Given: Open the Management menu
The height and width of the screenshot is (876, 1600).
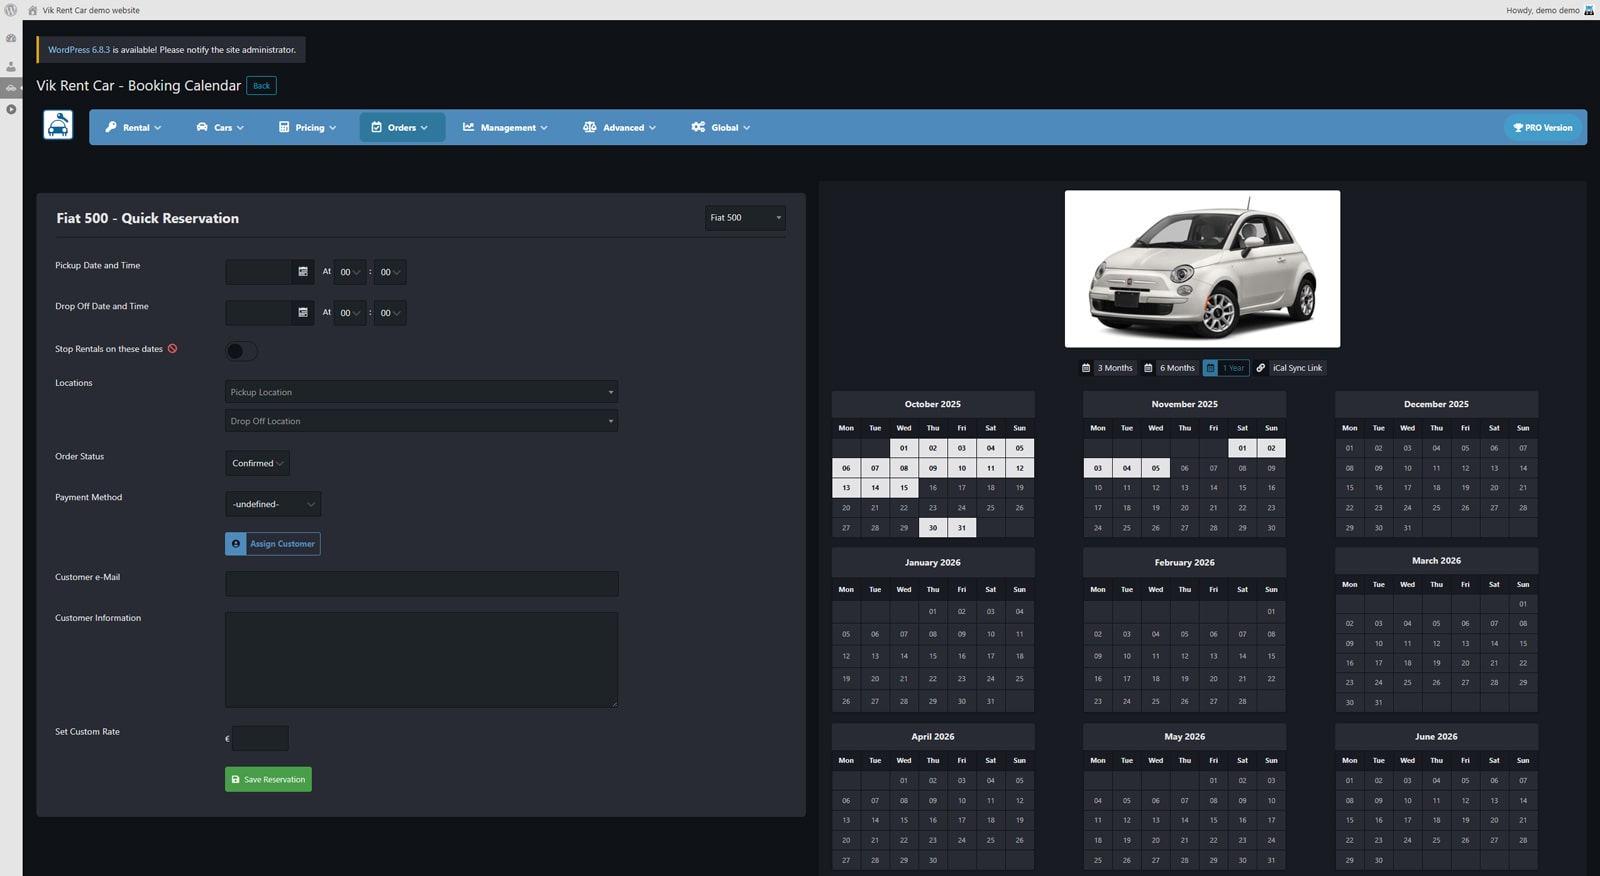Looking at the screenshot, I should pos(505,128).
